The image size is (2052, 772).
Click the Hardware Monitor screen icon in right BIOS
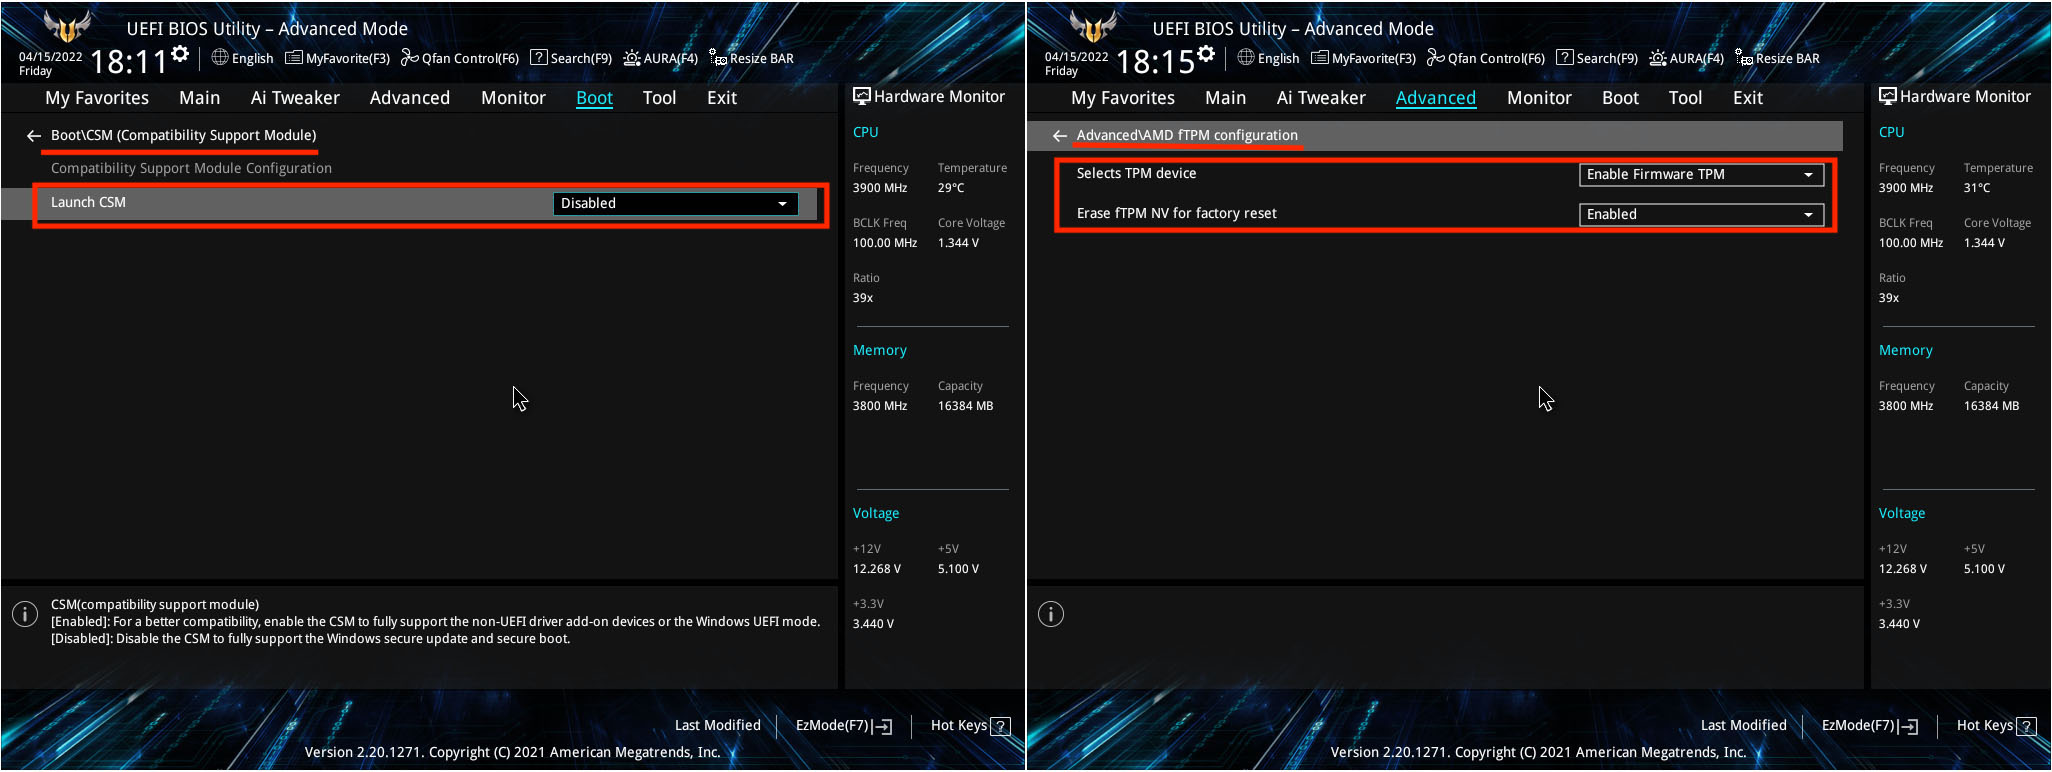(1888, 97)
